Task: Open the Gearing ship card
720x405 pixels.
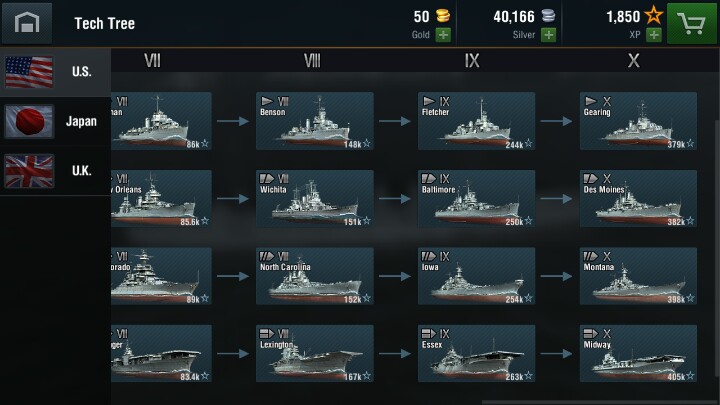Action: 638,122
